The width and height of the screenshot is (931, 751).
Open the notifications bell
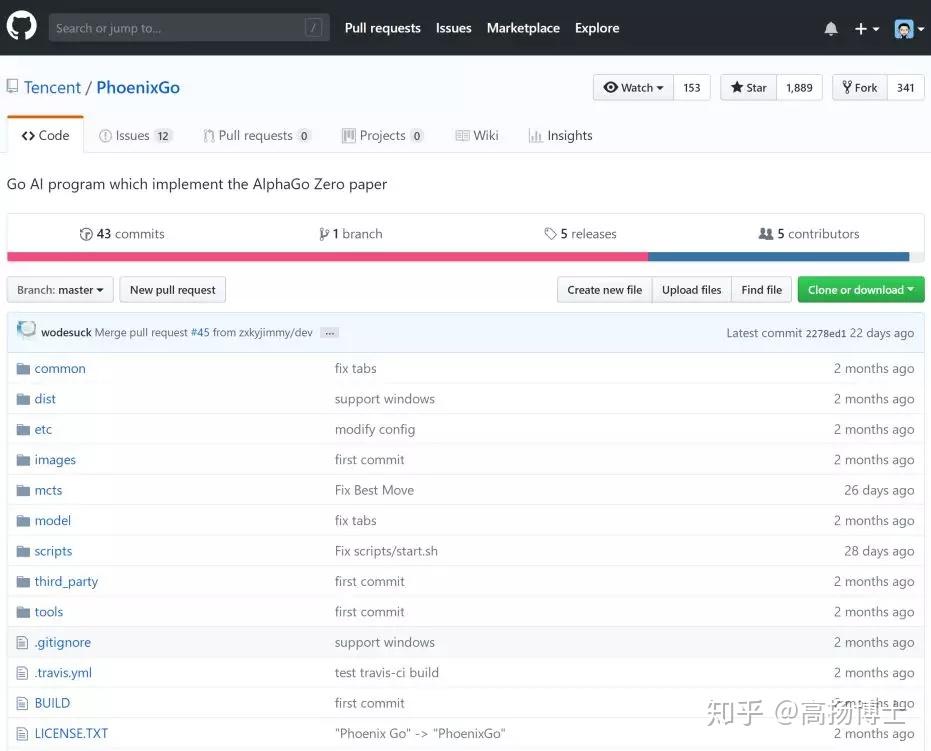(831, 28)
